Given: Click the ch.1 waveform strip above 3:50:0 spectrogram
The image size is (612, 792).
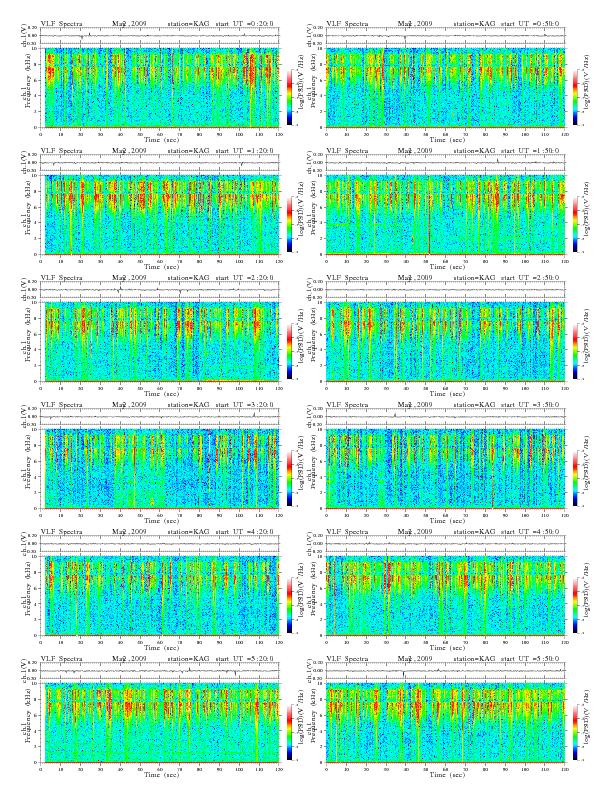Looking at the screenshot, I should 445,417.
